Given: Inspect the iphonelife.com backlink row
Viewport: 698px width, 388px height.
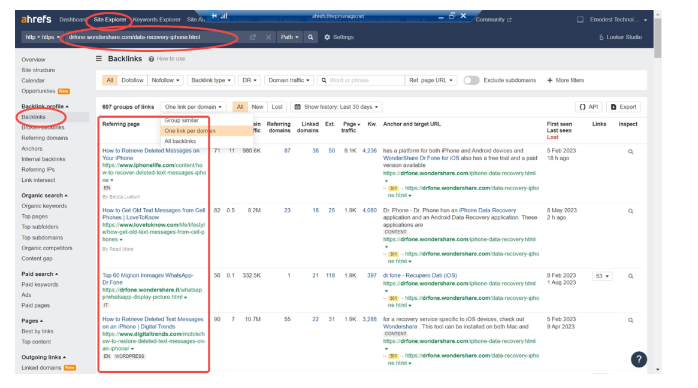Looking at the screenshot, I should (x=630, y=152).
